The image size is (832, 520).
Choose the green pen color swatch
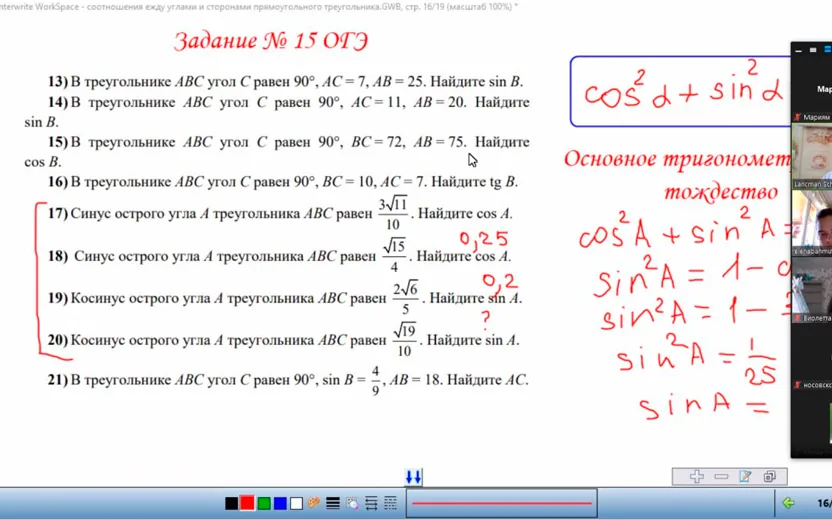coord(264,503)
